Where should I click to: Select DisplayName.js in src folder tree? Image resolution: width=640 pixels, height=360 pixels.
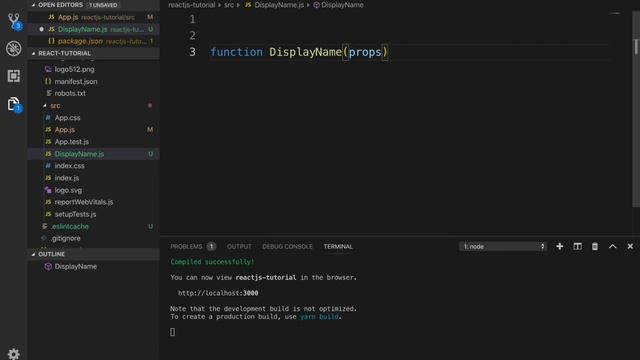[93, 154]
